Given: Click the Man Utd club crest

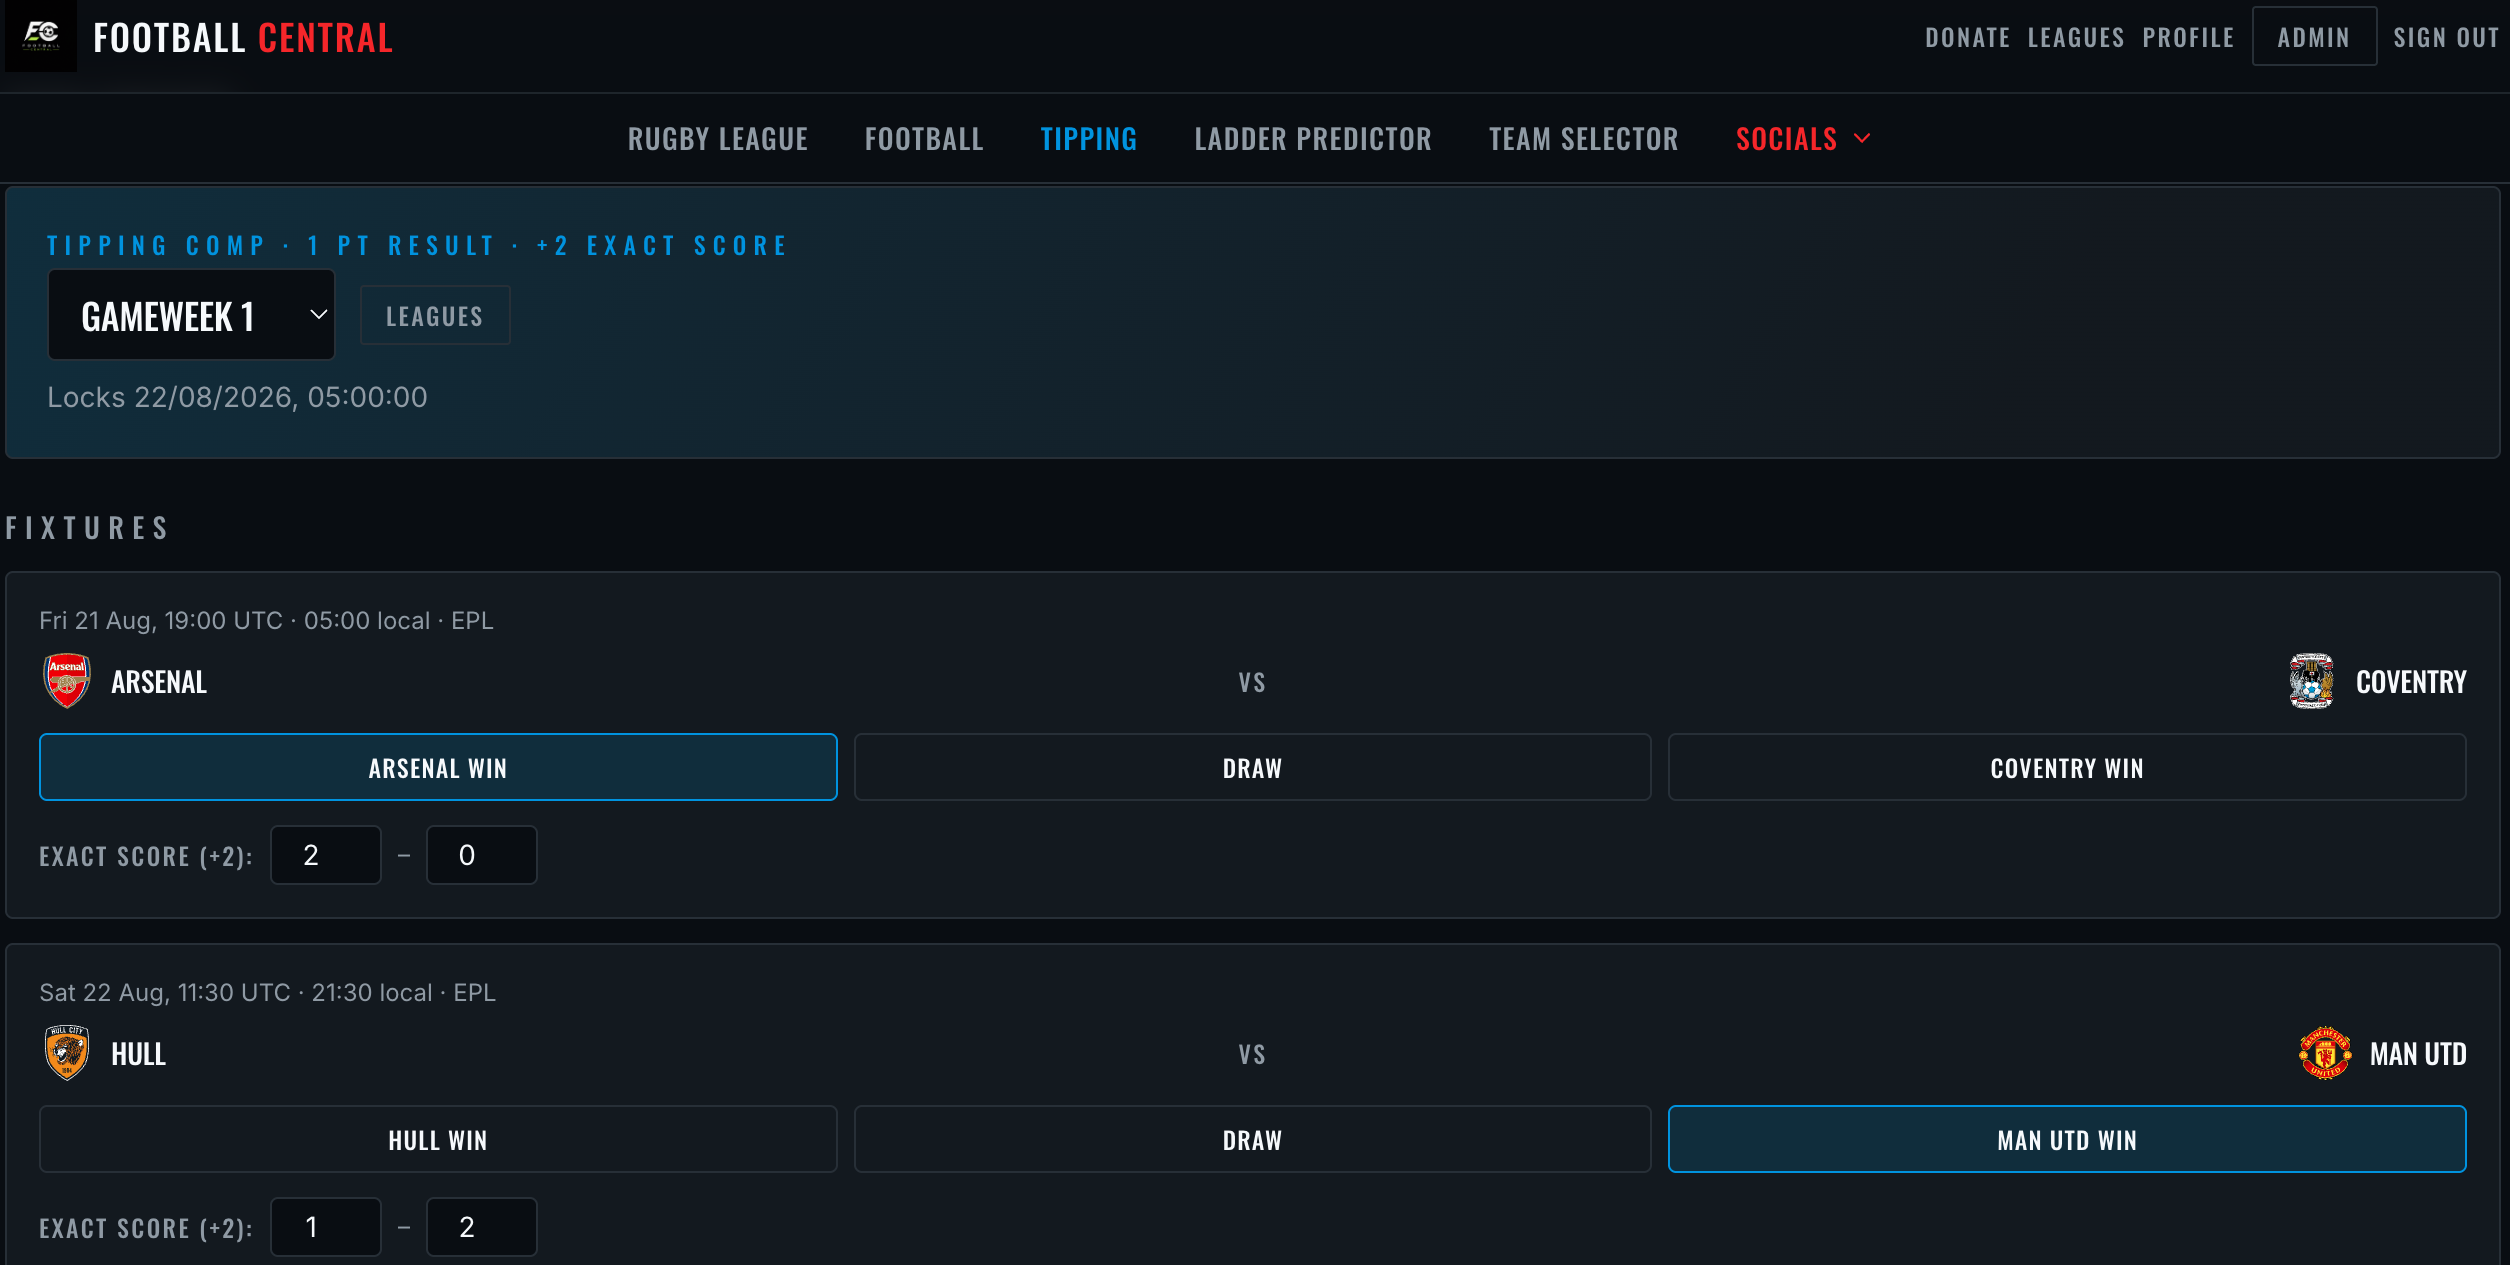Looking at the screenshot, I should (x=2325, y=1053).
